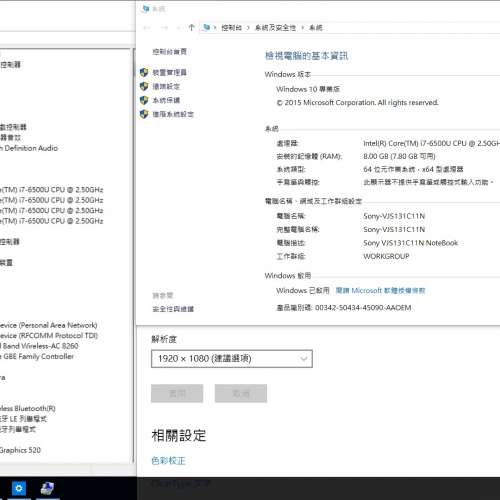Click the 解析度 label

tap(164, 339)
